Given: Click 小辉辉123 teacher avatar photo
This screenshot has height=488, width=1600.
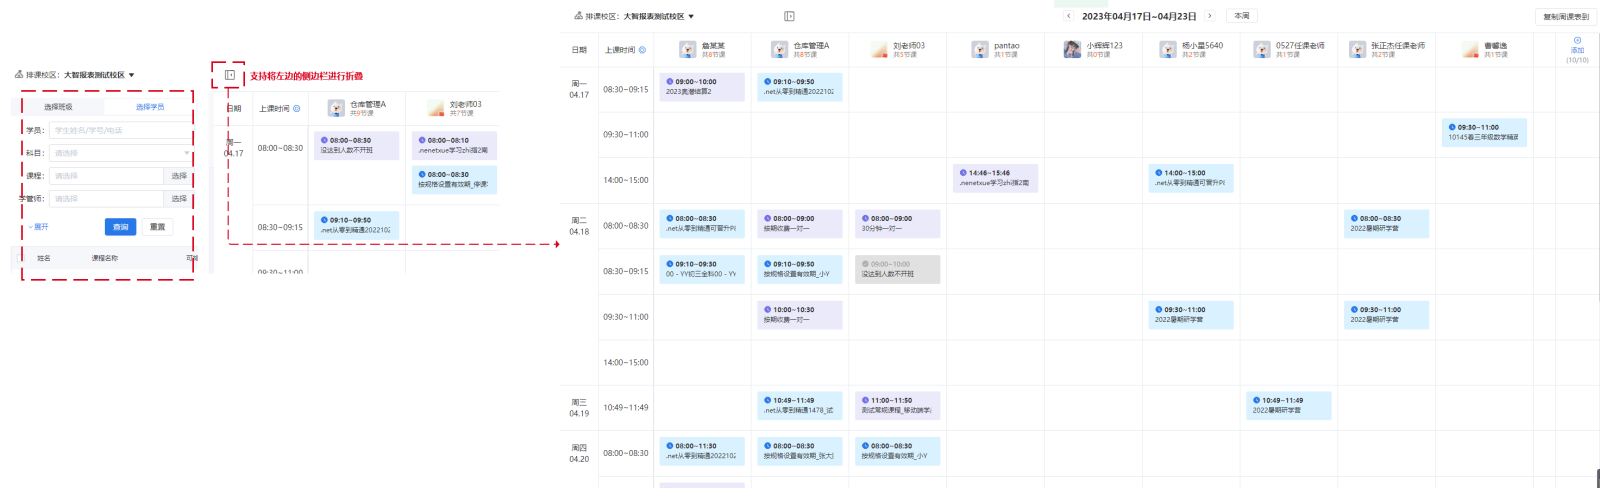Looking at the screenshot, I should pyautogui.click(x=1072, y=50).
